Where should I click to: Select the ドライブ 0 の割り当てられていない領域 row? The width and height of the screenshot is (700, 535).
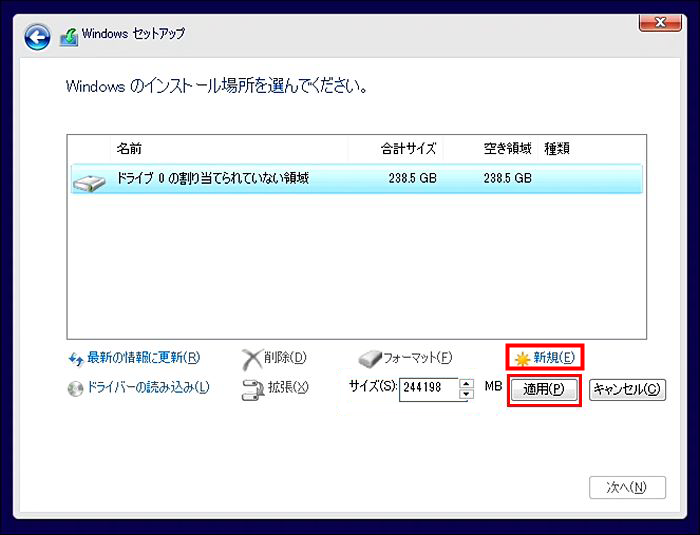click(357, 179)
